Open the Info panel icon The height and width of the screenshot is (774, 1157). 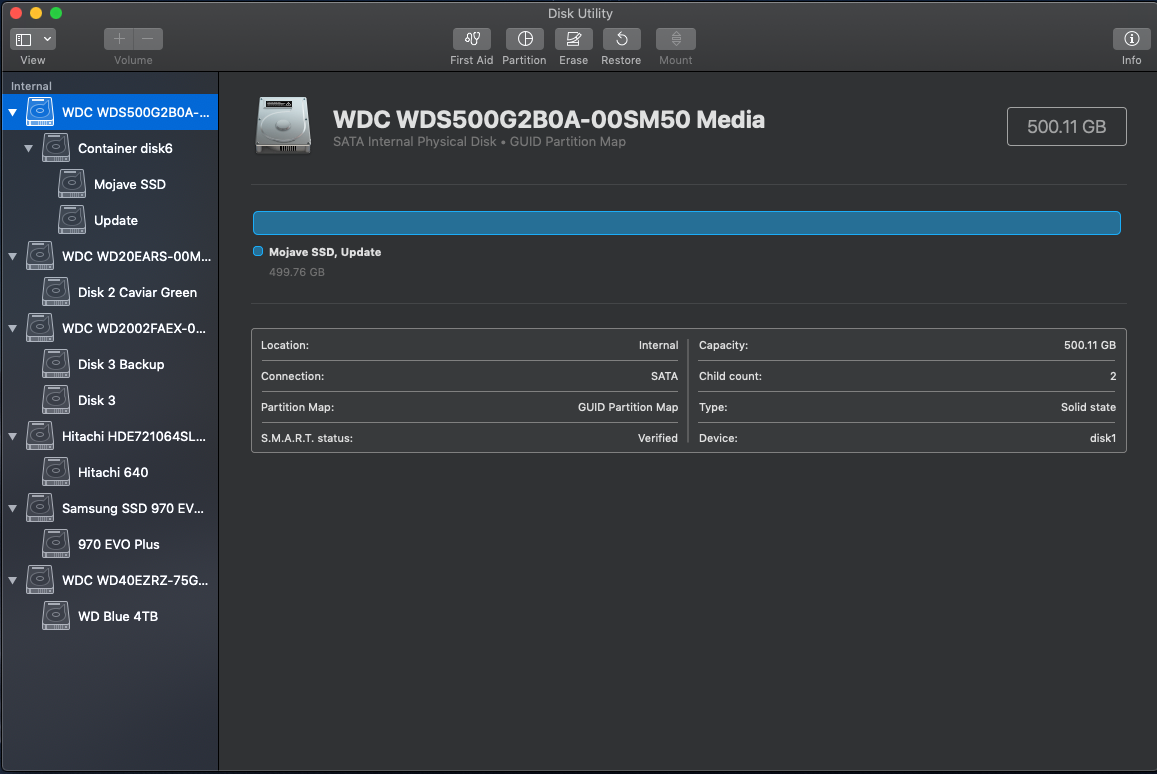coord(1131,39)
